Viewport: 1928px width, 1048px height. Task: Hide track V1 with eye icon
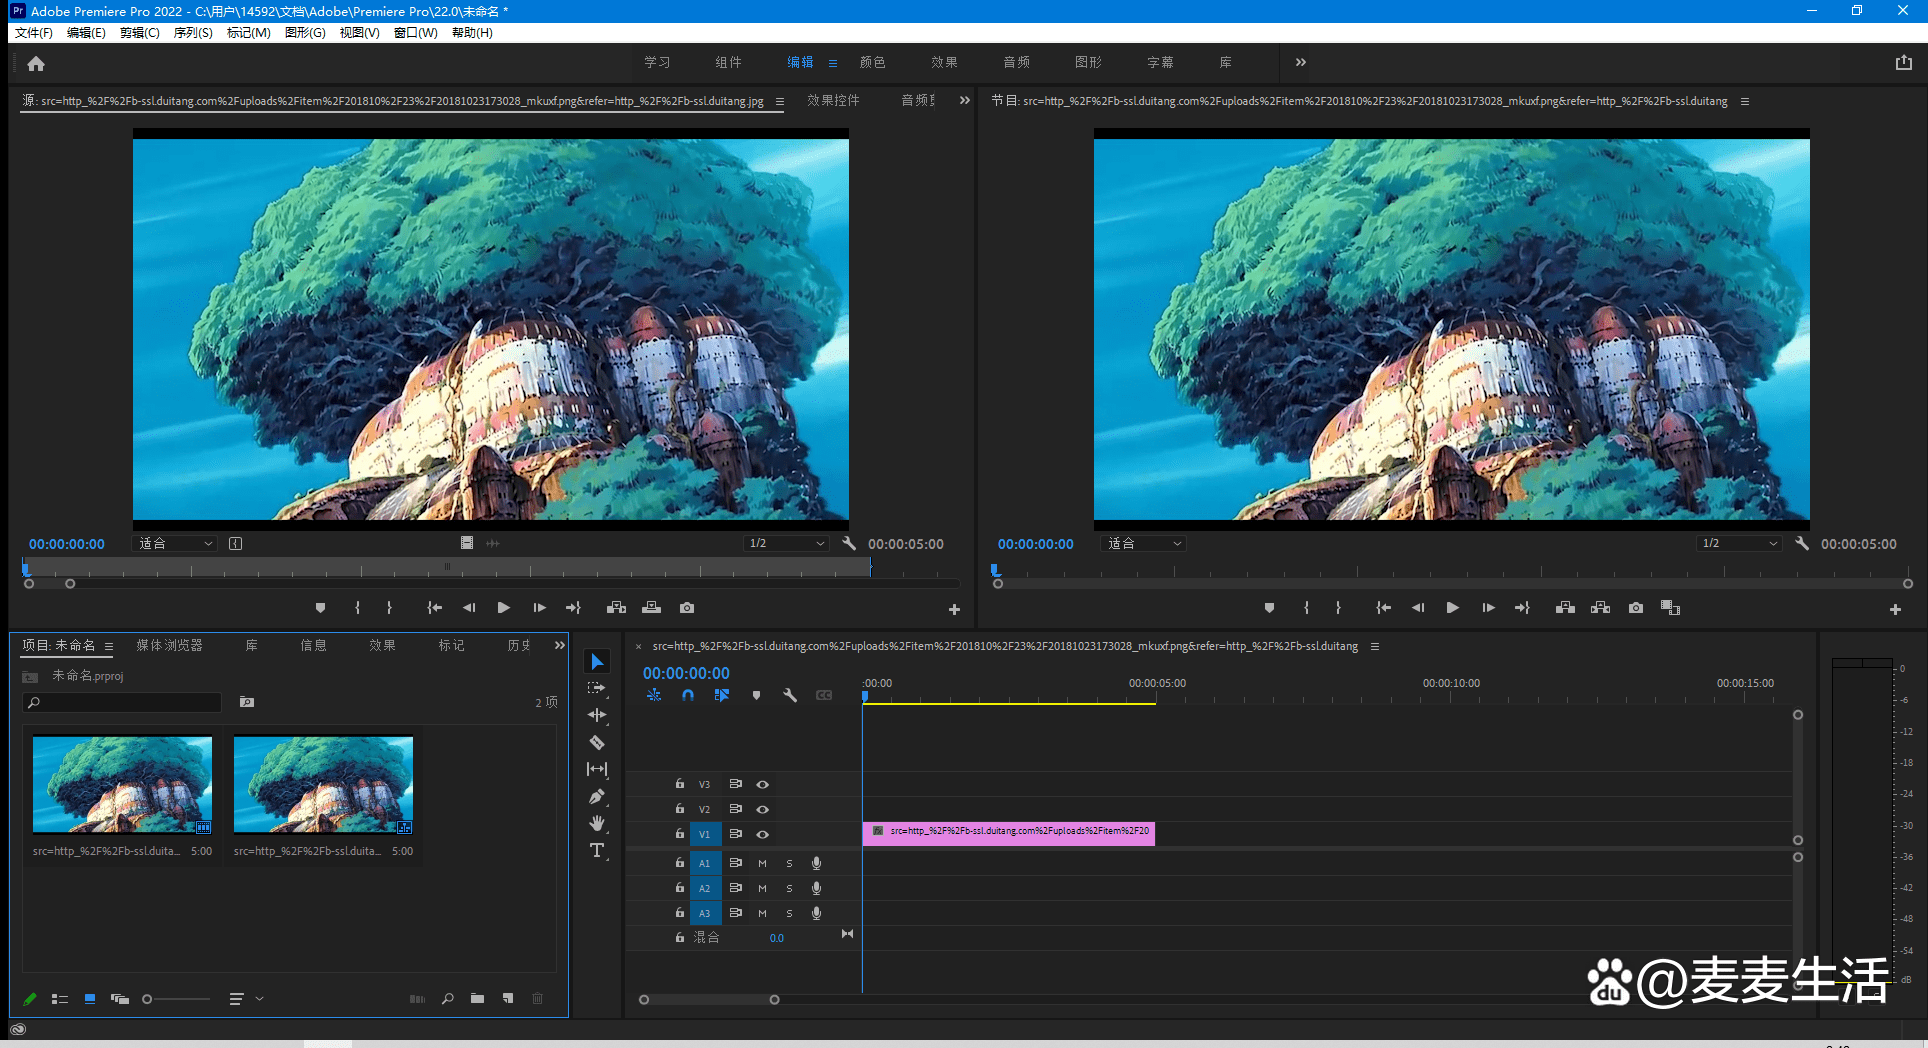tap(763, 834)
